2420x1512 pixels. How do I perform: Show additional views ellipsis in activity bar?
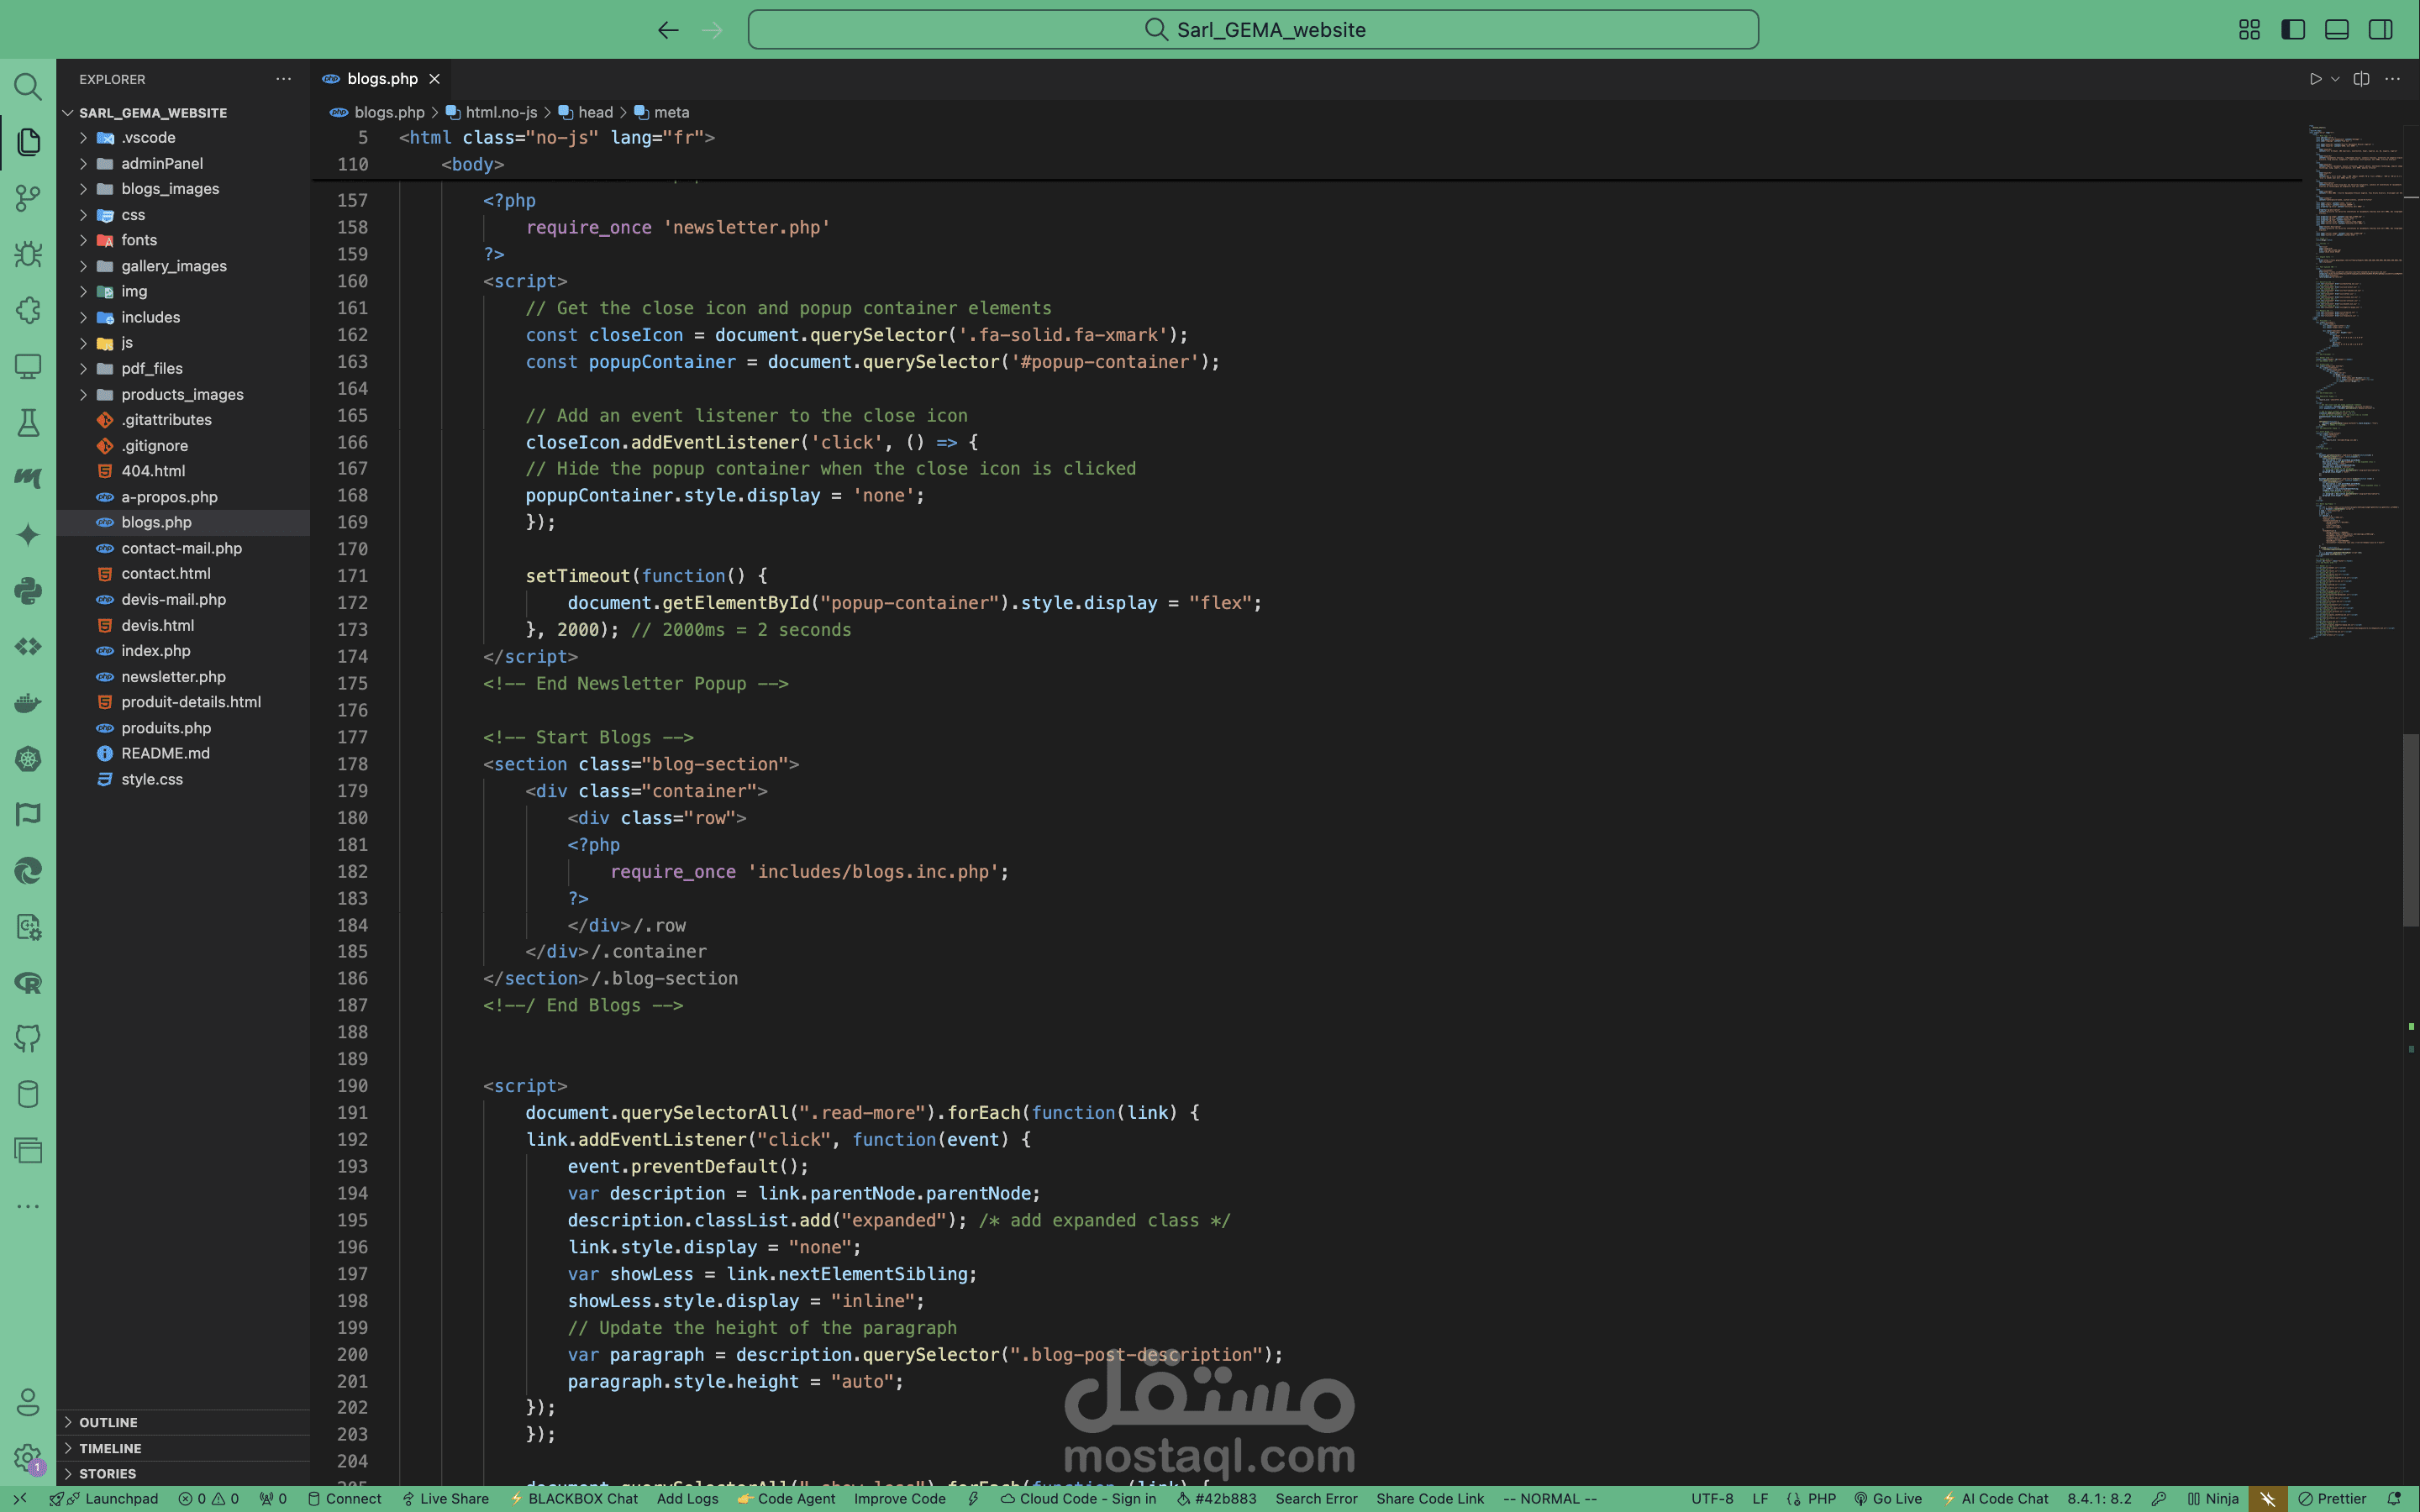28,1206
